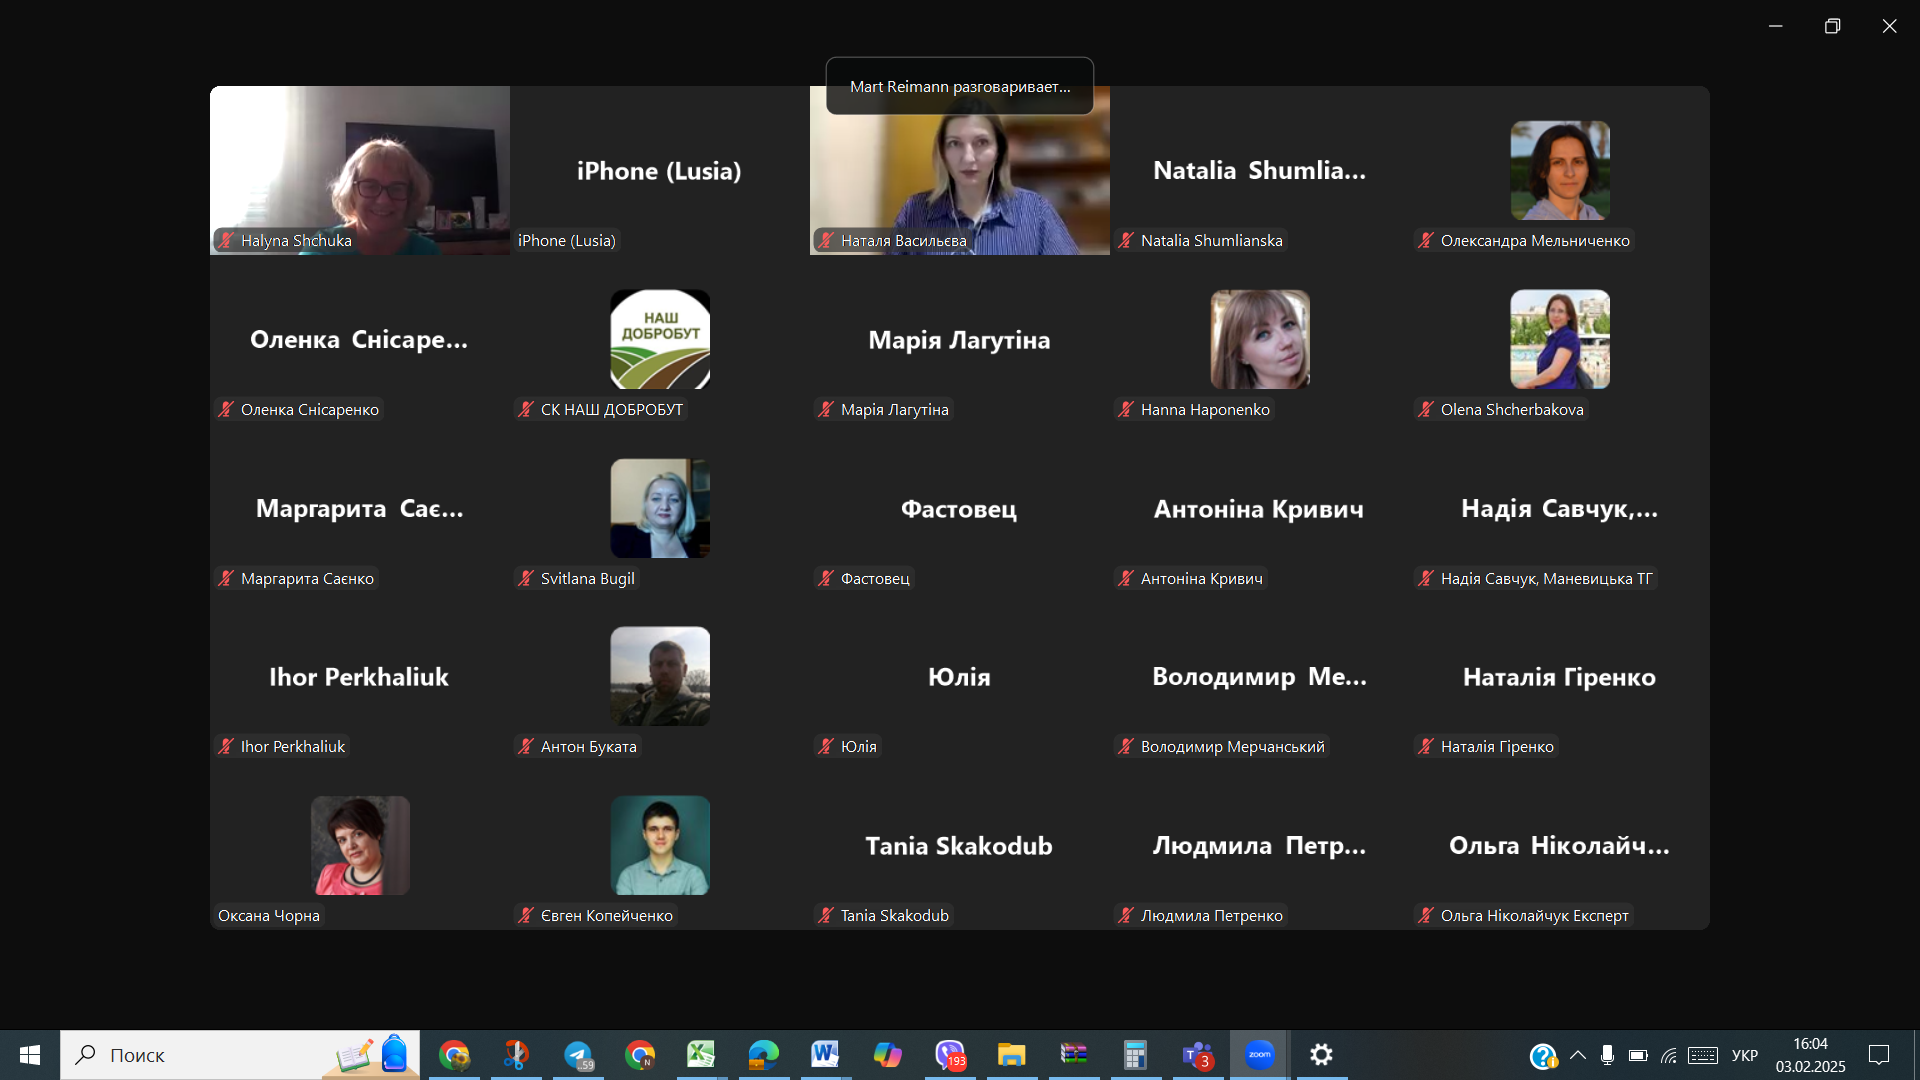Click muted mic icon beside Halyna Shchuka
The image size is (1920, 1080).
point(226,240)
